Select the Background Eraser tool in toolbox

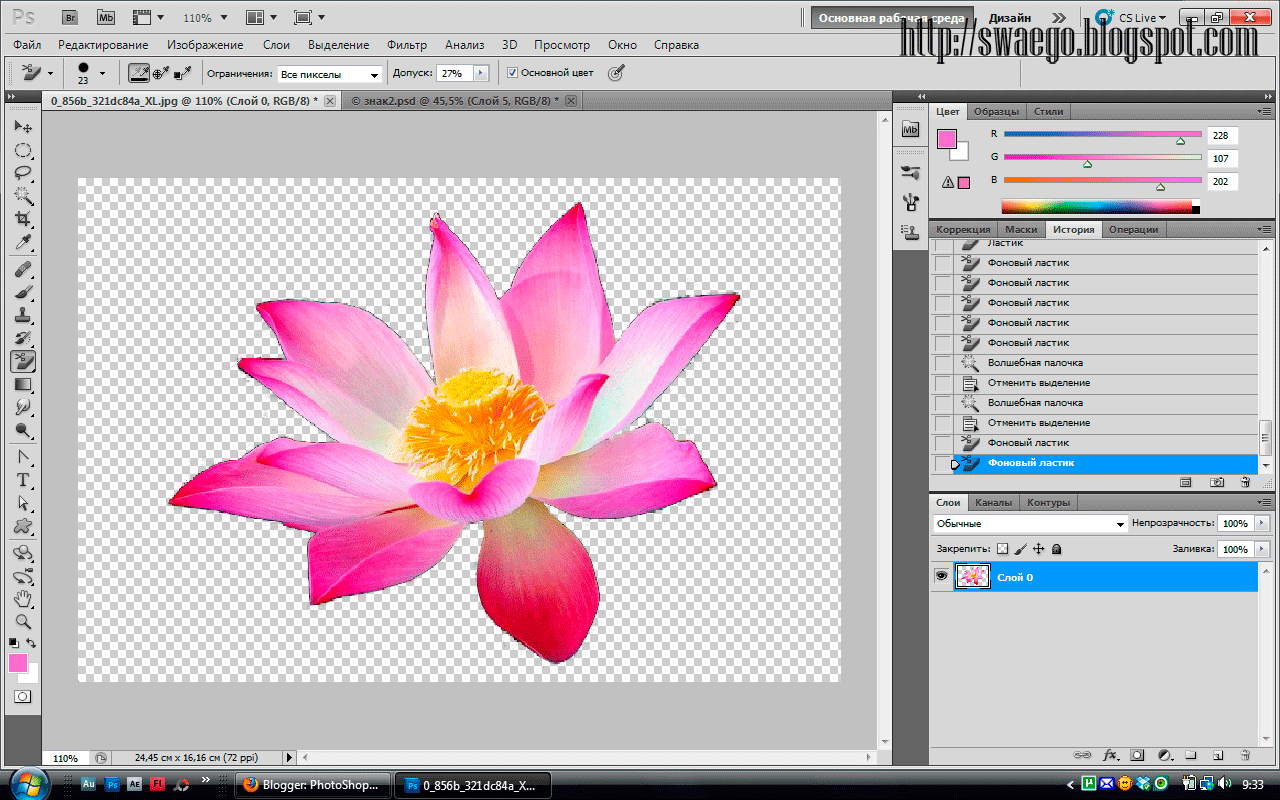(22, 361)
